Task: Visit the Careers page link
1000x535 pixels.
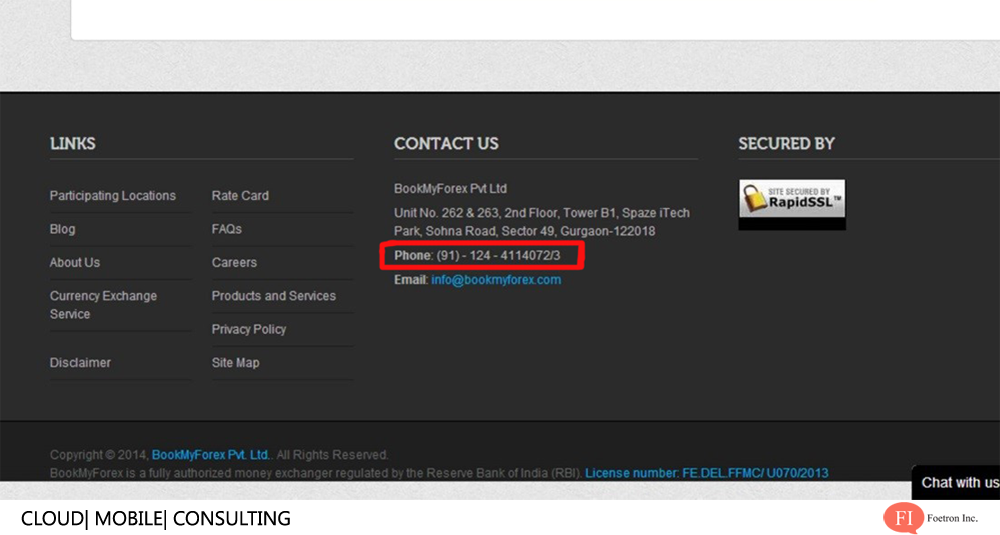Action: pyautogui.click(x=234, y=262)
